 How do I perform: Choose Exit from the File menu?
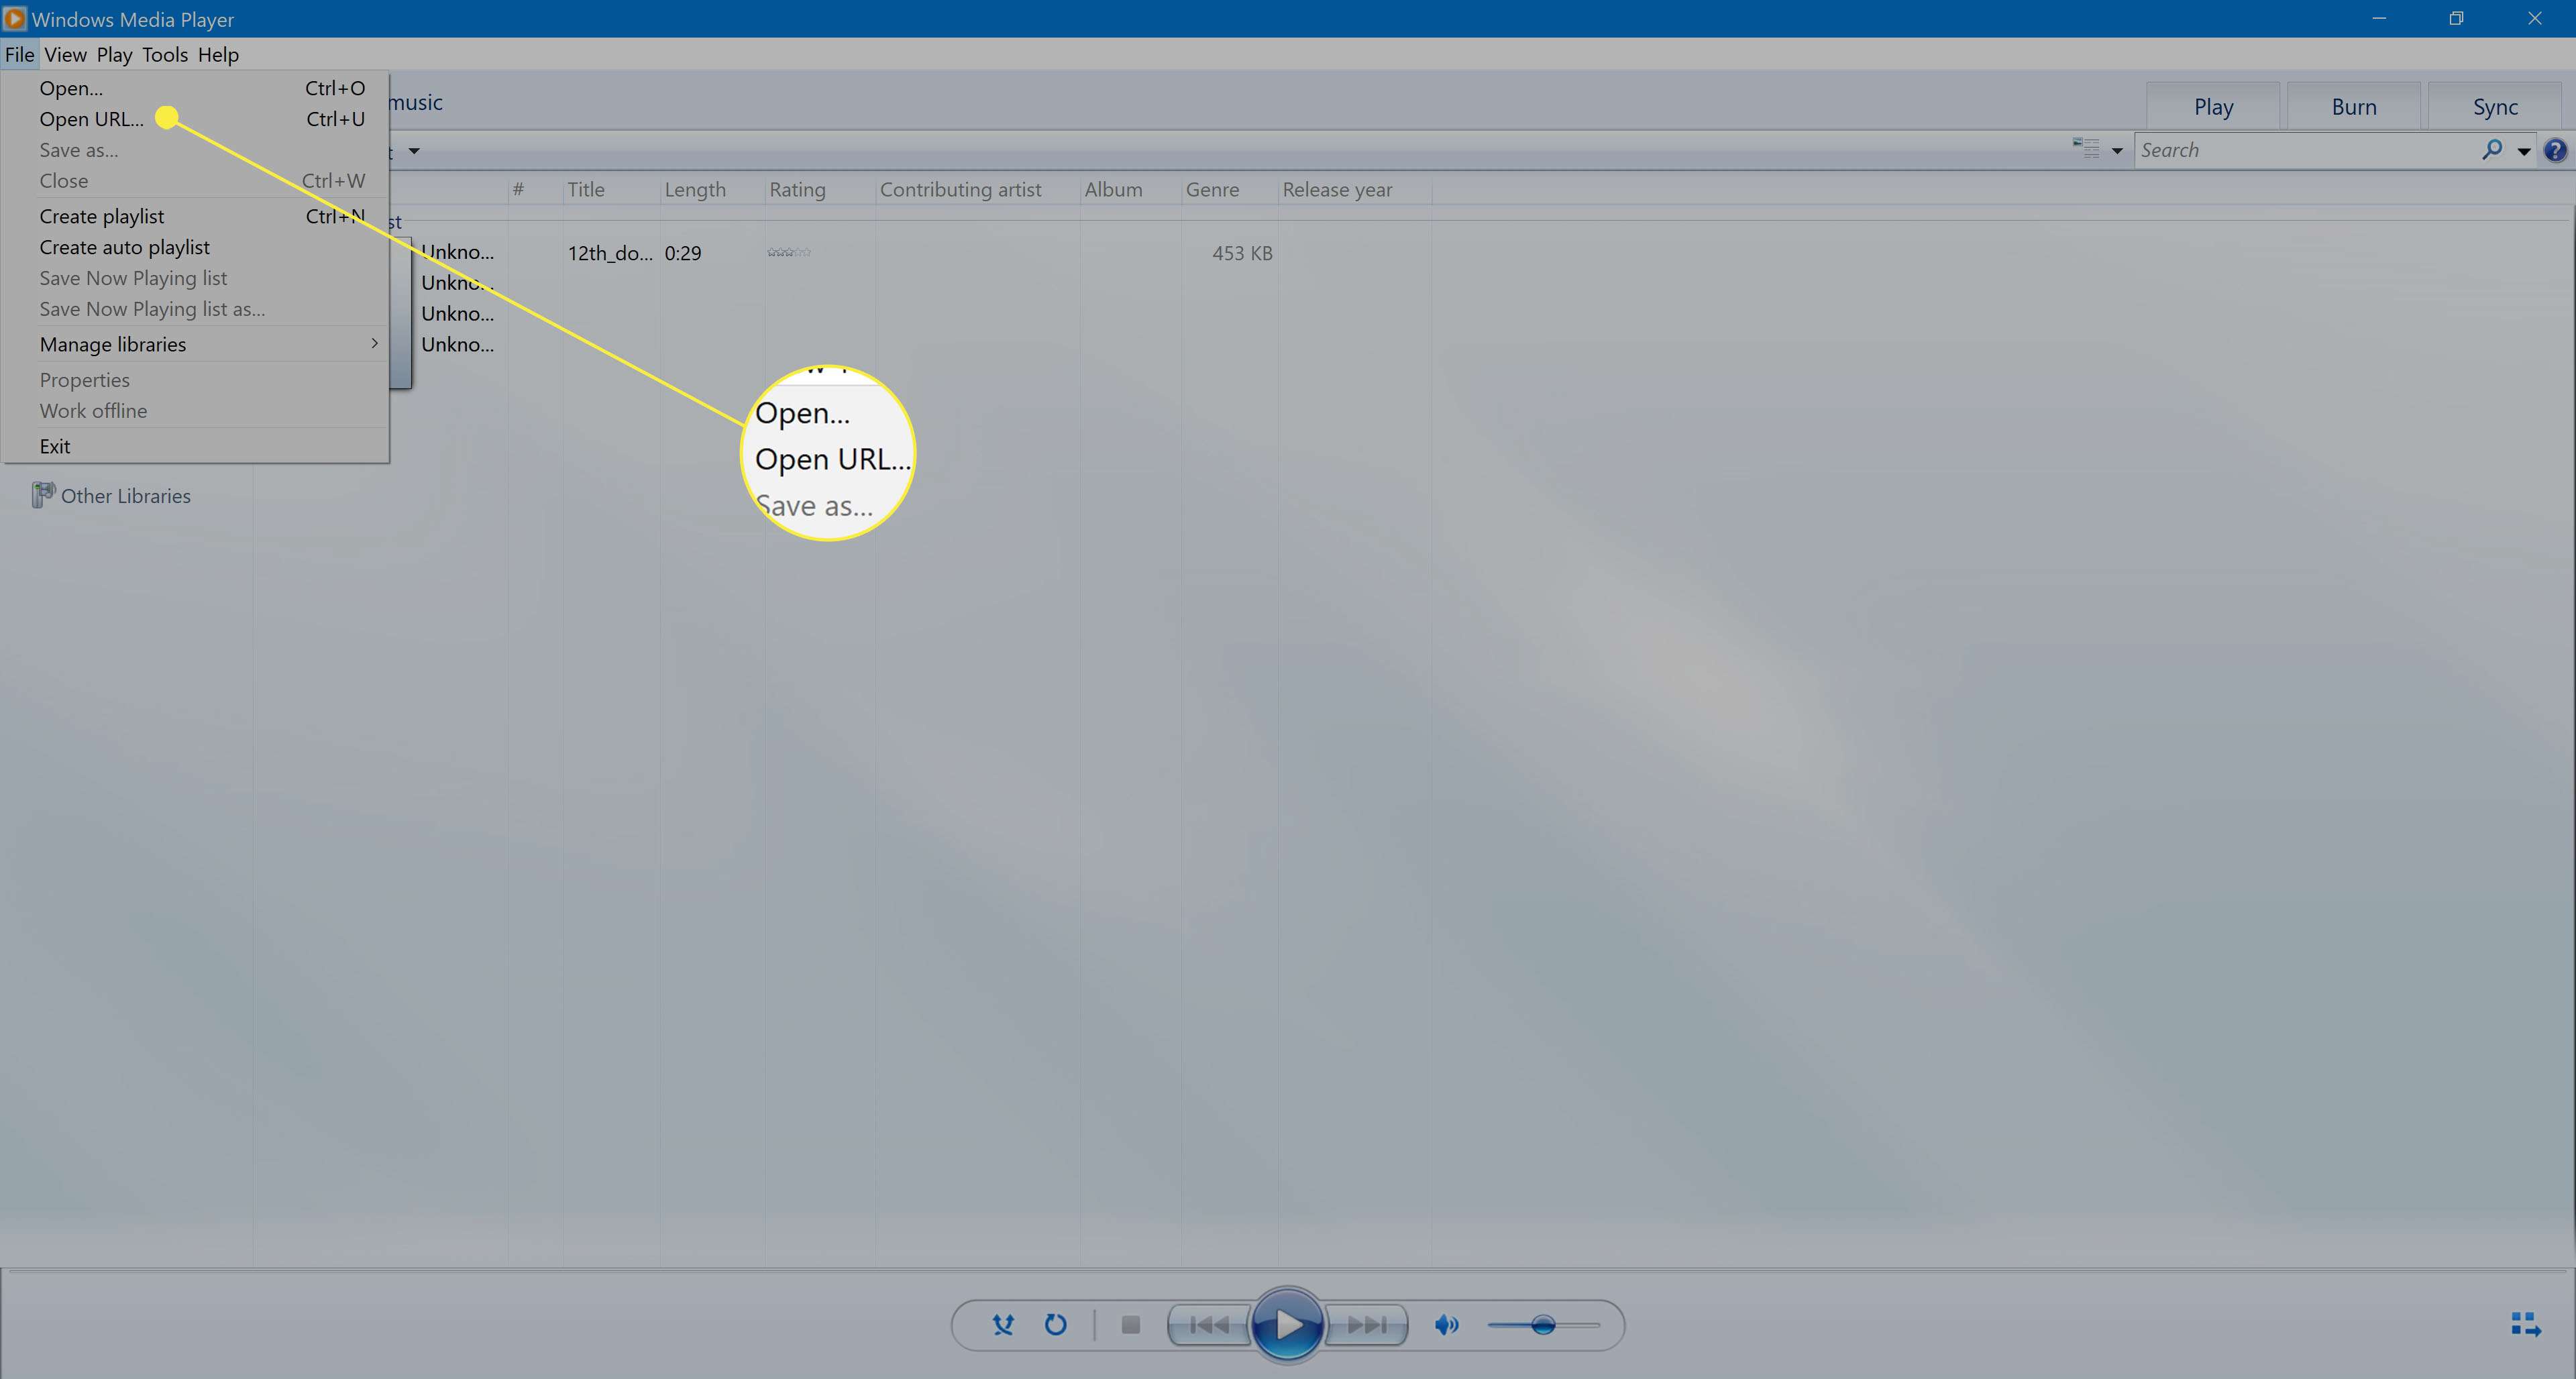(x=195, y=446)
